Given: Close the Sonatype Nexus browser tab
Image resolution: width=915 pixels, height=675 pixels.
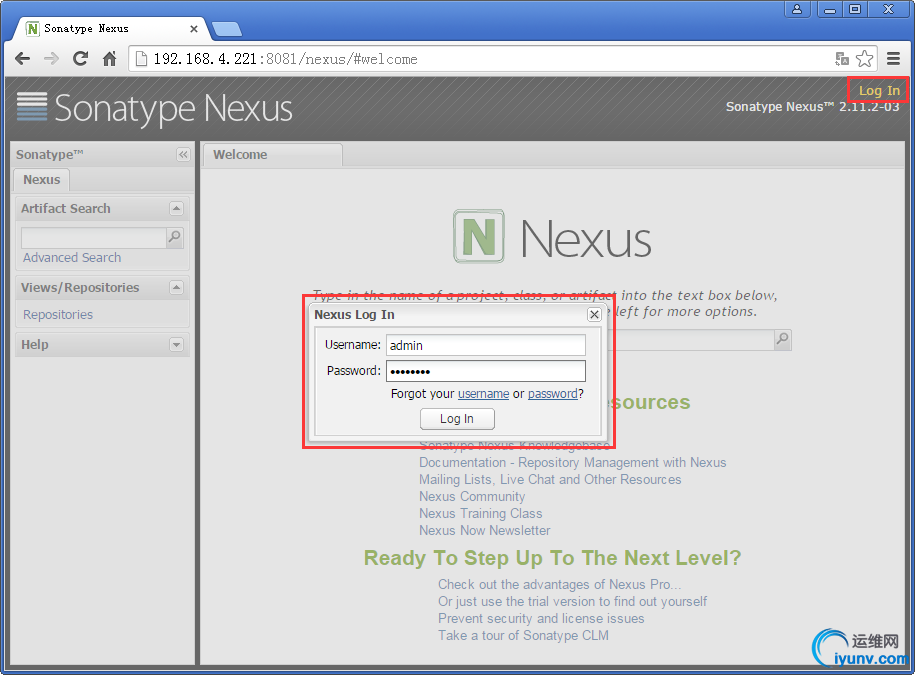Looking at the screenshot, I should (194, 29).
